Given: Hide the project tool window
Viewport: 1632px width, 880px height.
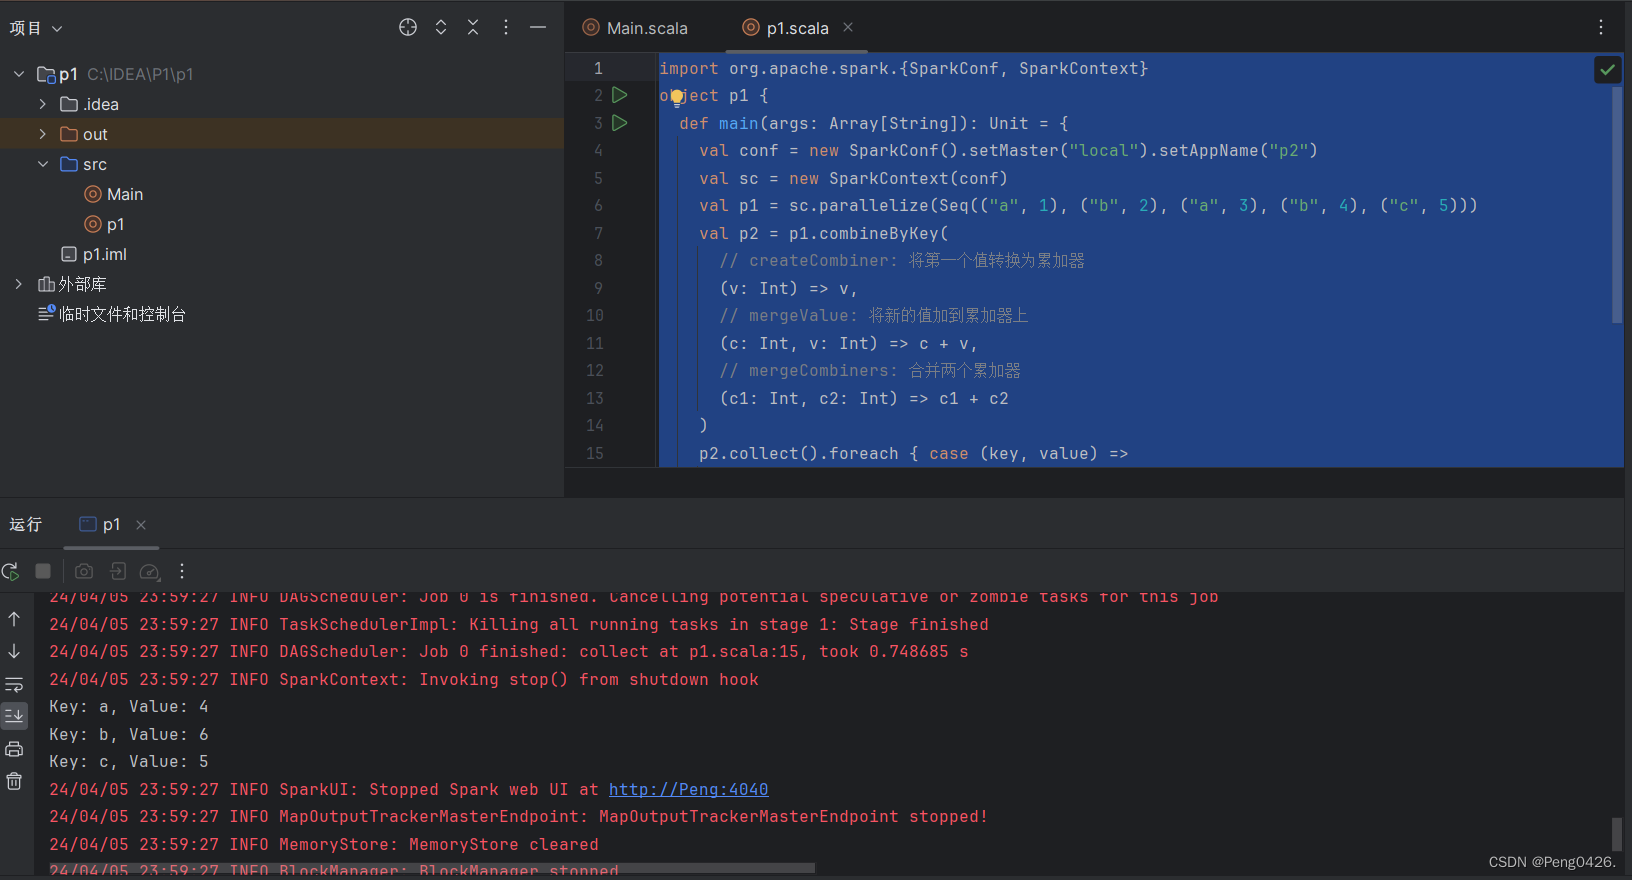Looking at the screenshot, I should click(538, 28).
